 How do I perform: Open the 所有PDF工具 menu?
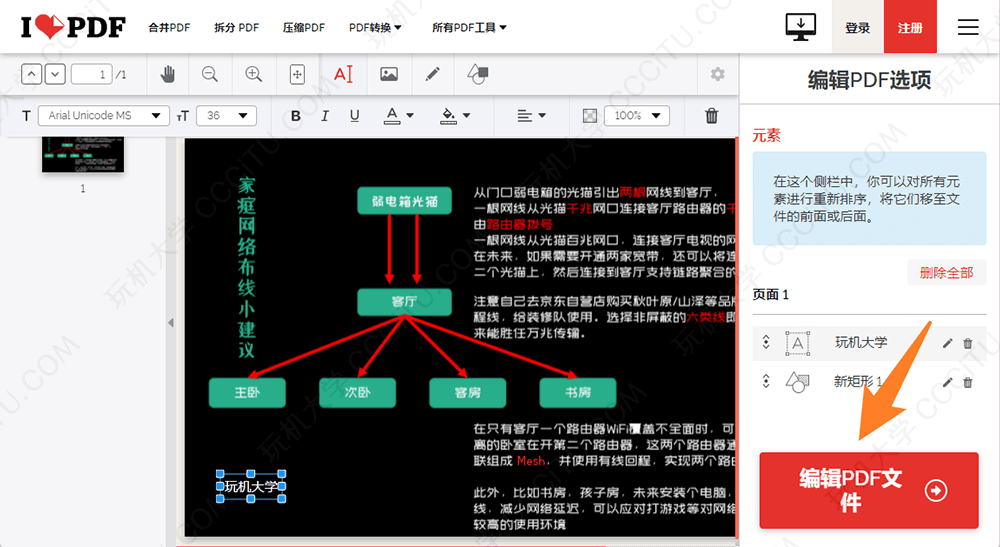tap(469, 27)
